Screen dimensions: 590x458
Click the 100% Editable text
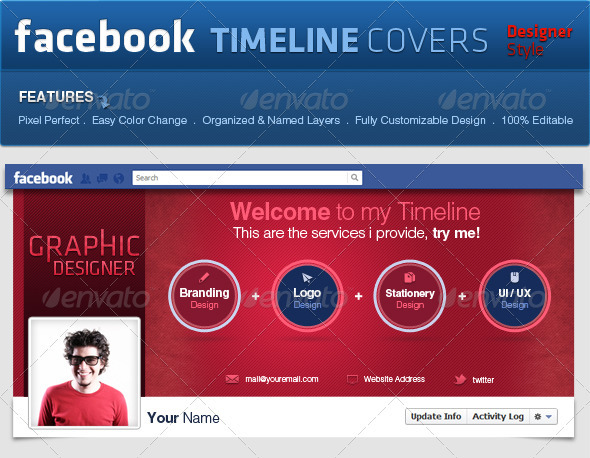pos(537,120)
